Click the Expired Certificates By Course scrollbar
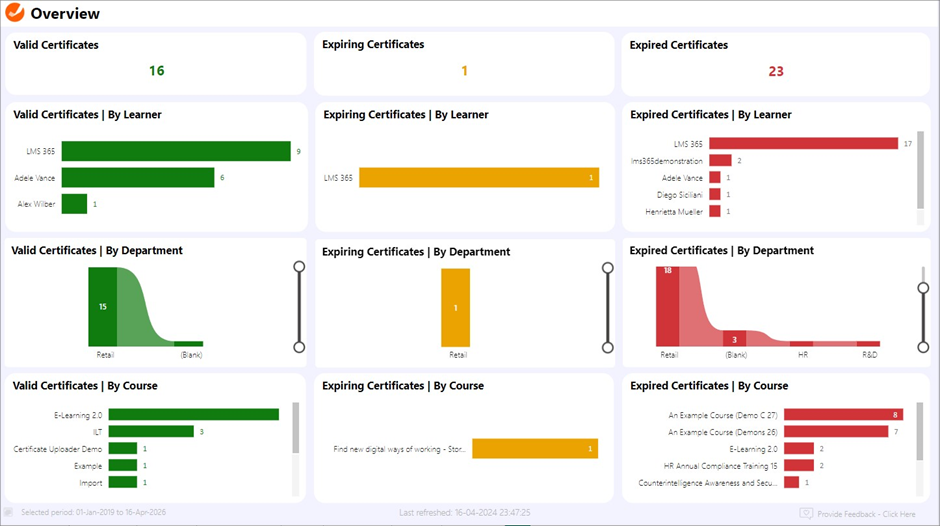940x526 pixels. coord(921,432)
